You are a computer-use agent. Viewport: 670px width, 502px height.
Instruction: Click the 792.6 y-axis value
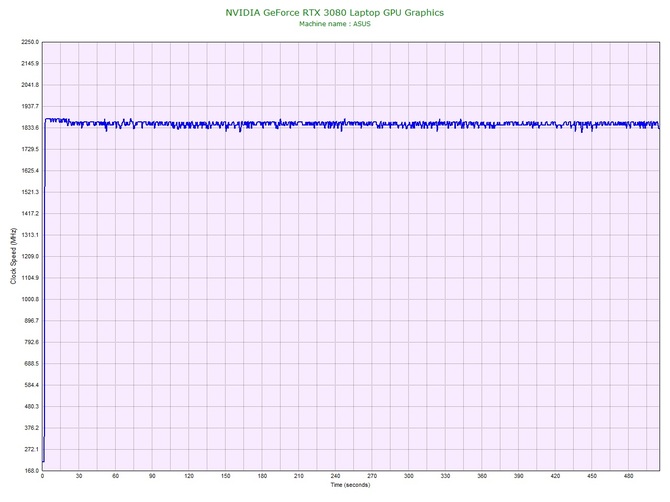tap(31, 342)
